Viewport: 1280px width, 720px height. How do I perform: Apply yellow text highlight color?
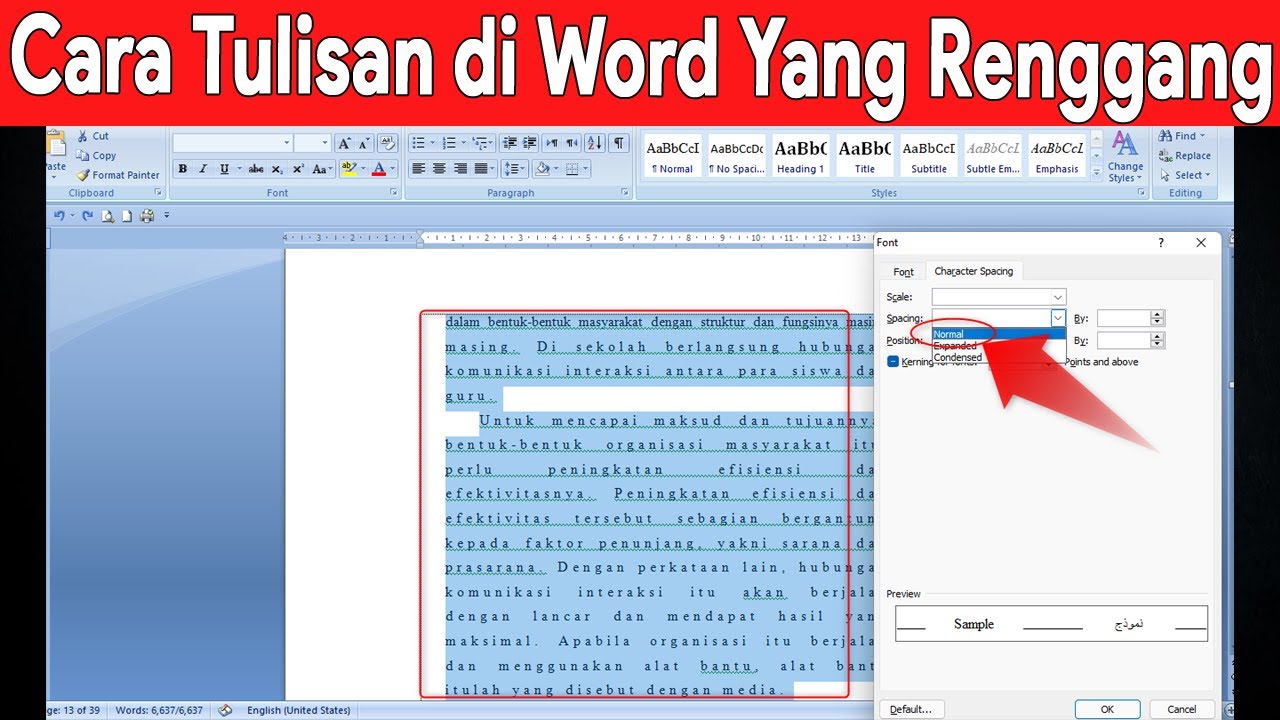coord(350,168)
